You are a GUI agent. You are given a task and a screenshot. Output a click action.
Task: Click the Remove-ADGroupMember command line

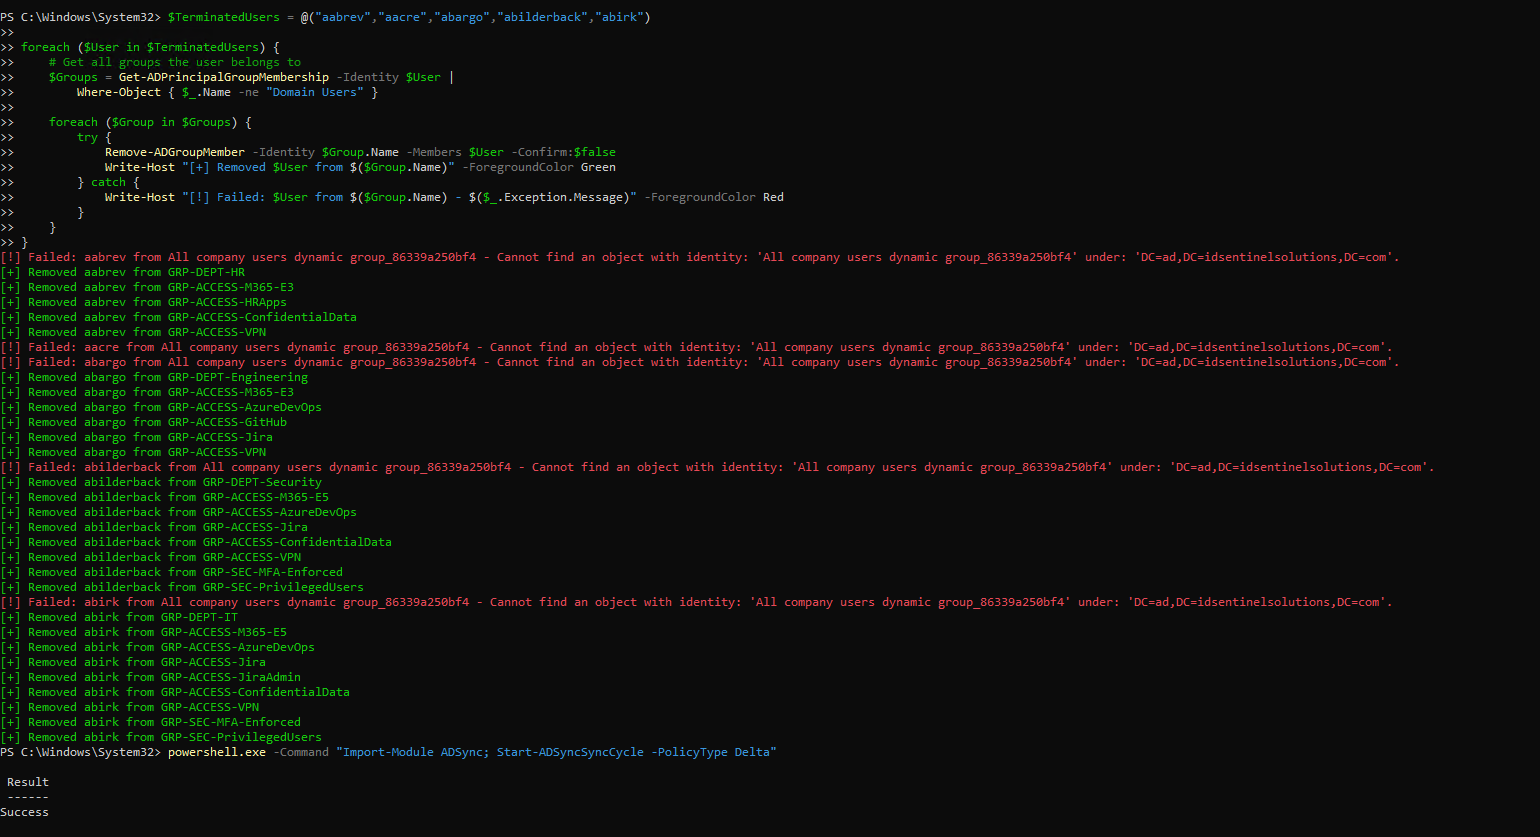coord(360,152)
